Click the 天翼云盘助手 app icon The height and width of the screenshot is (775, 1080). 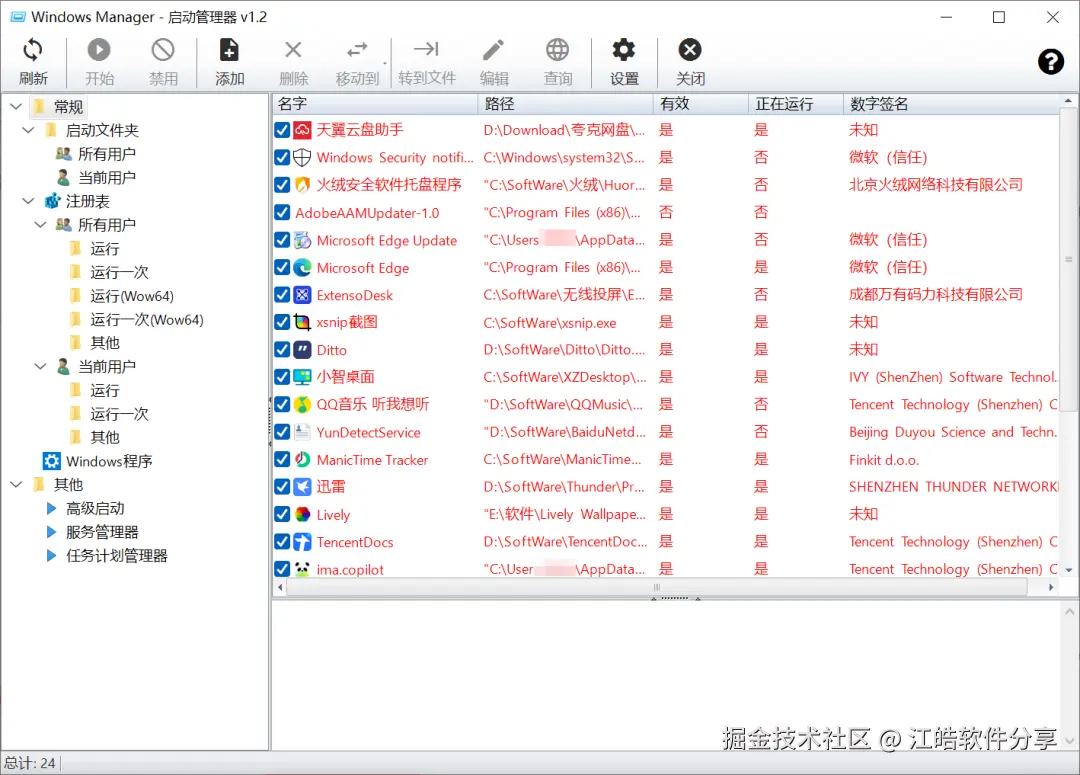click(302, 130)
